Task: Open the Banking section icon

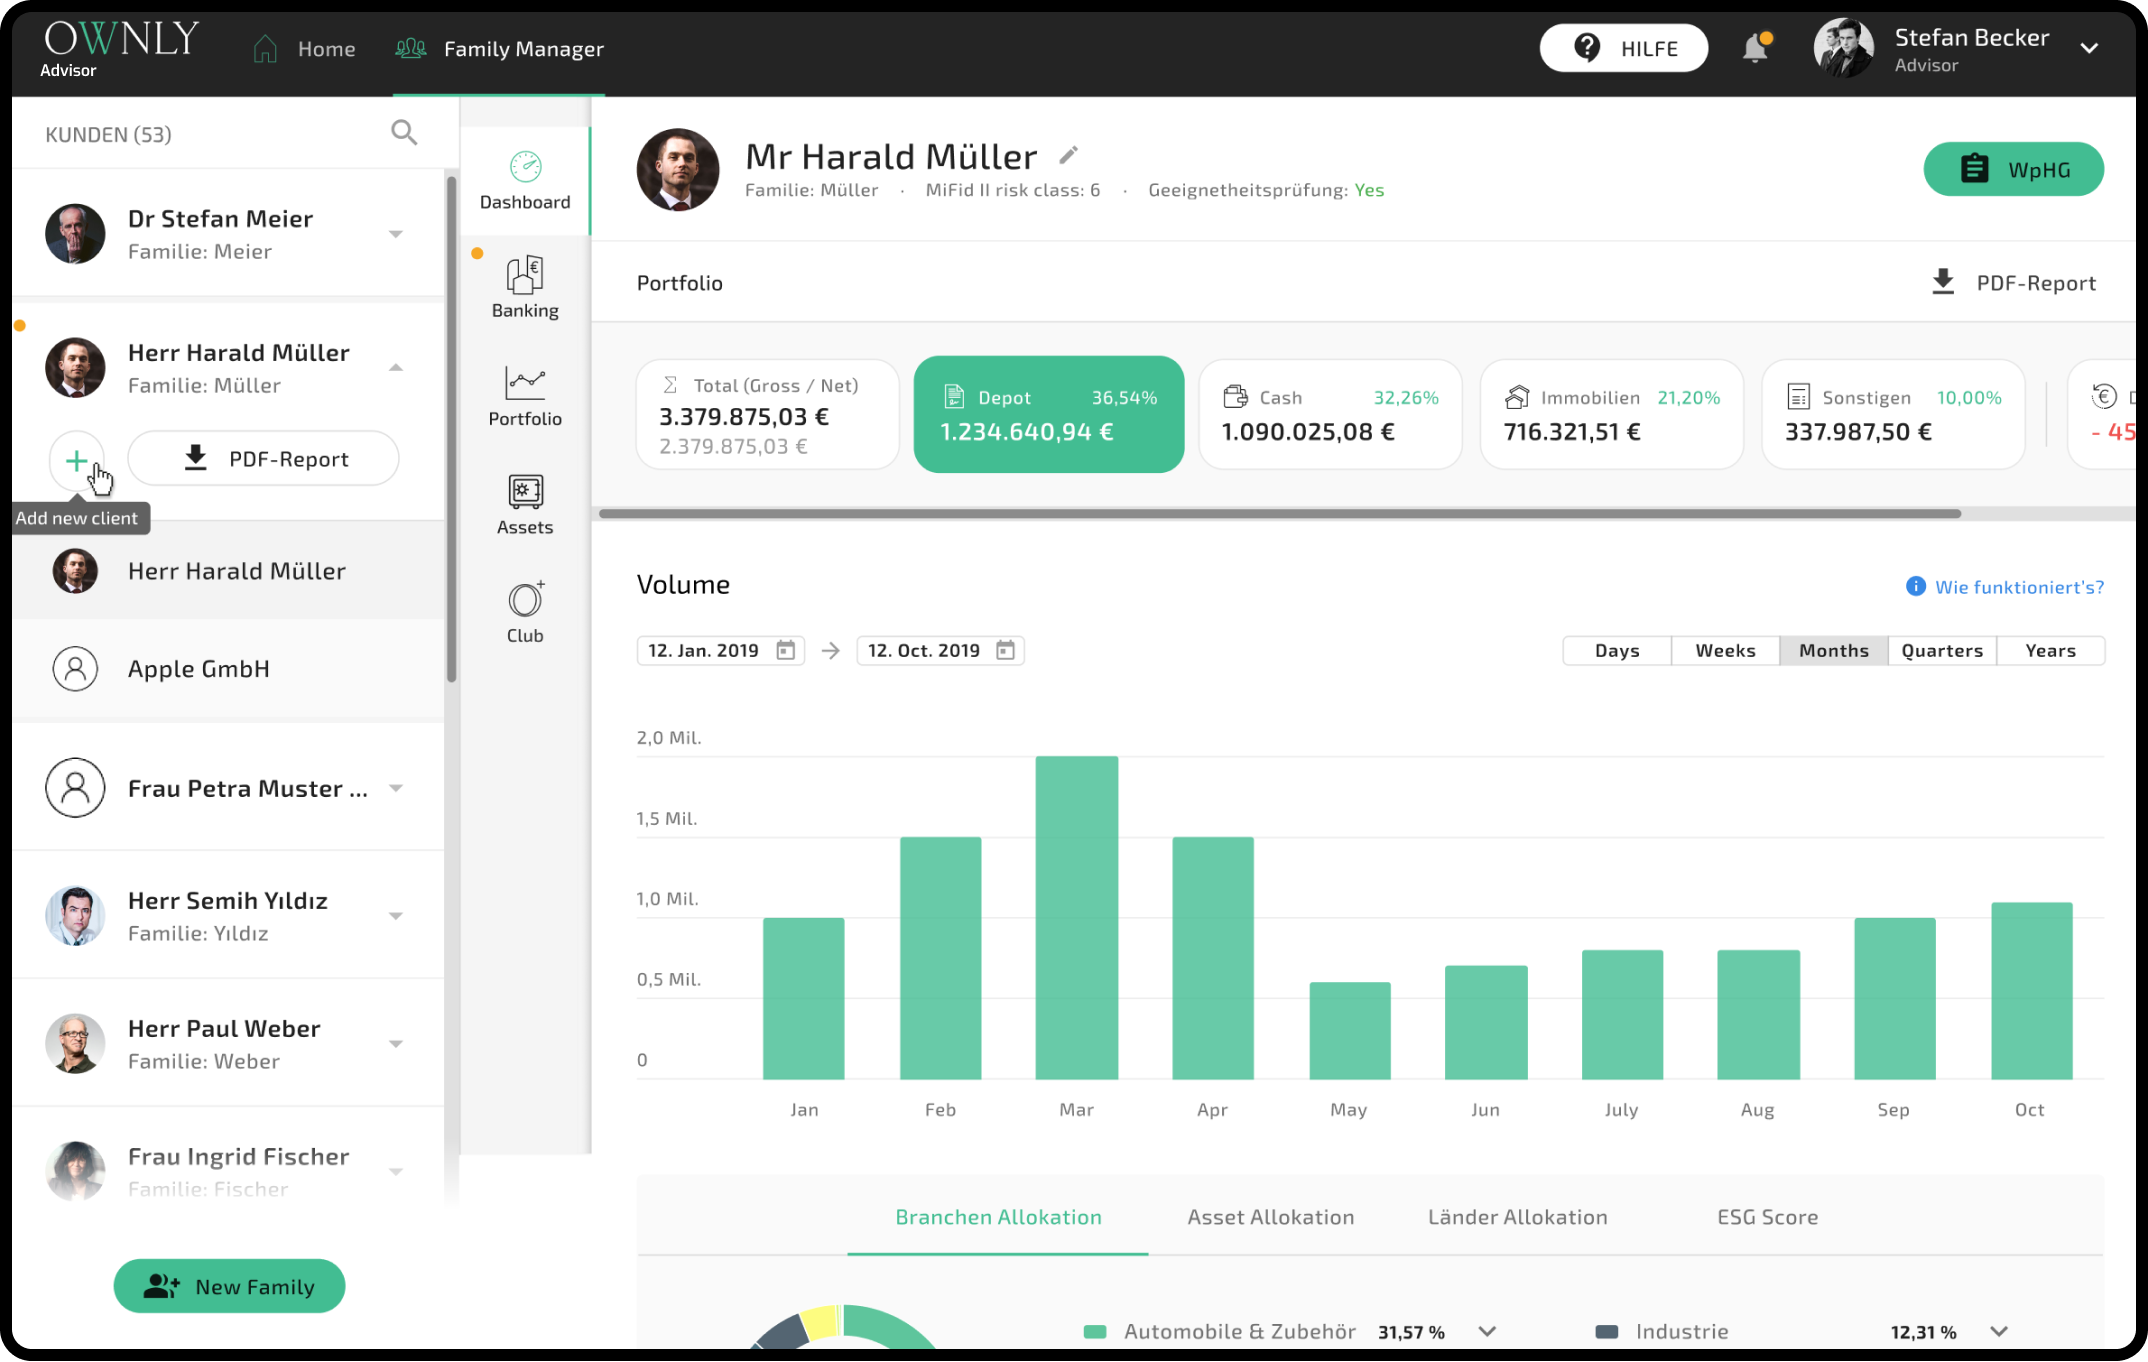Action: click(525, 274)
